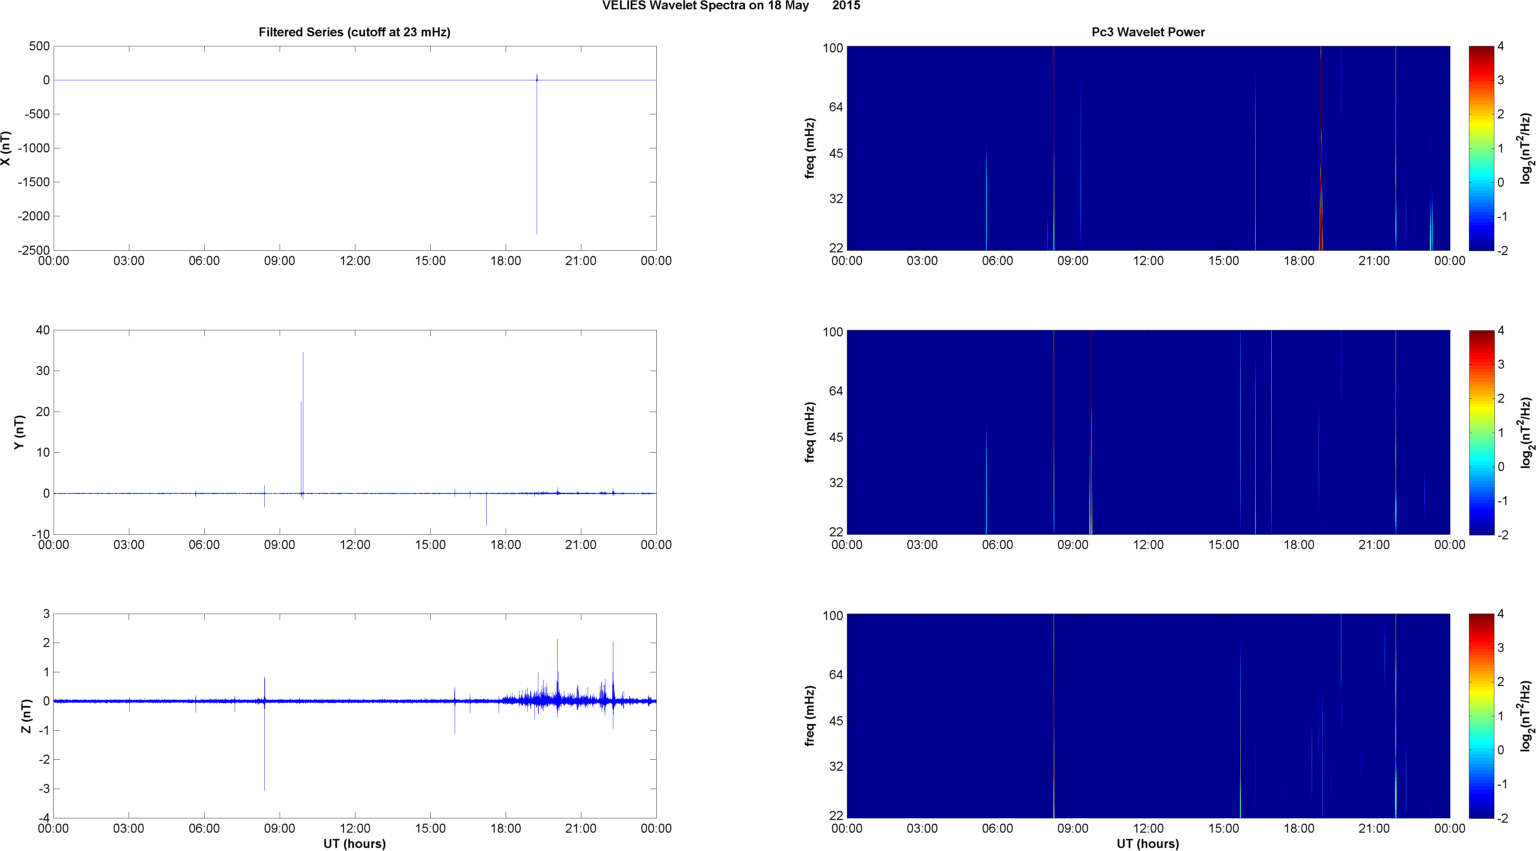Click the '15:00' tick under the middle wavelet panel
Image resolution: width=1536 pixels, height=851 pixels.
coord(1224,545)
